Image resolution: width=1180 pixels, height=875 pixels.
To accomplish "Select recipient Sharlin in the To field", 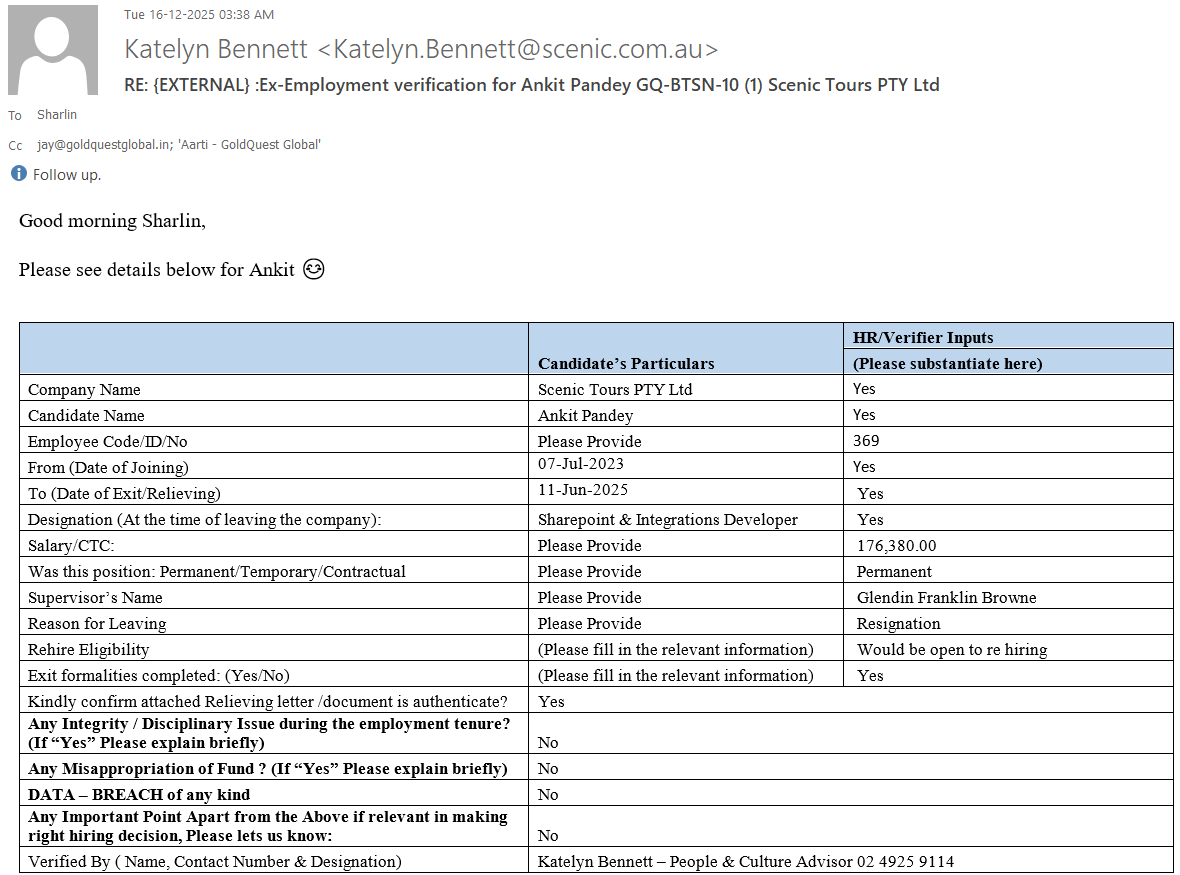I will point(57,115).
